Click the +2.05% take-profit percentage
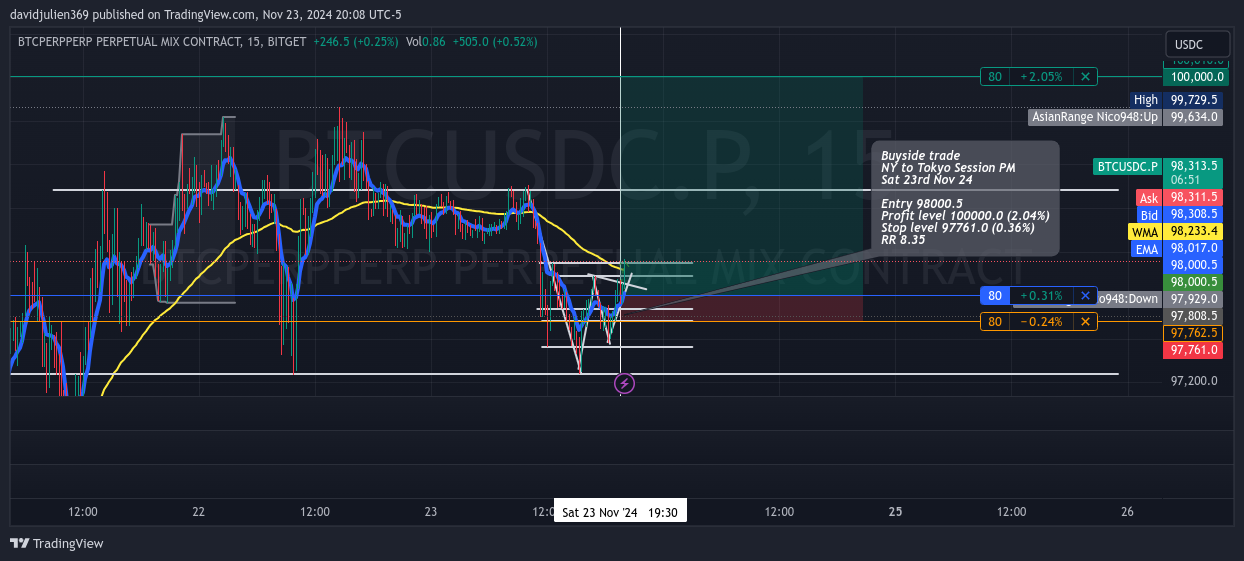The height and width of the screenshot is (561, 1244). (x=1041, y=76)
